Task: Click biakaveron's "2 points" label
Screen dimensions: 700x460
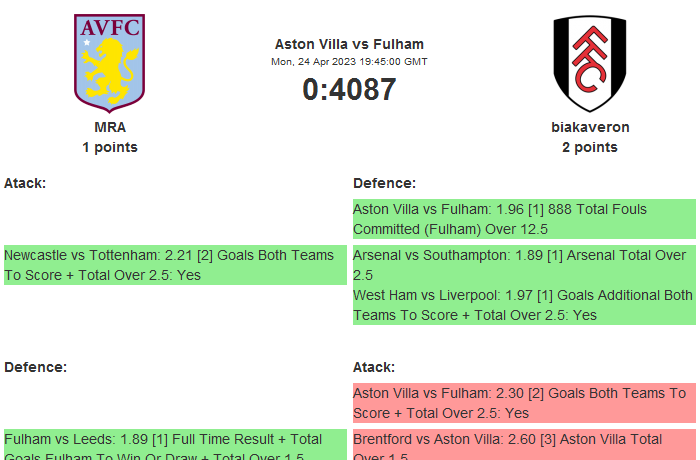Action: (590, 147)
